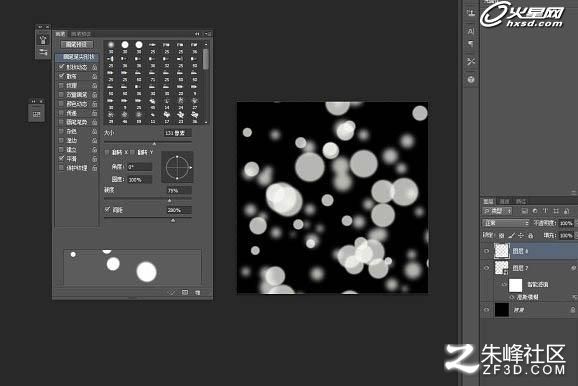Click the tool presets sliders icon below brush icon
The image size is (578, 386).
click(43, 52)
